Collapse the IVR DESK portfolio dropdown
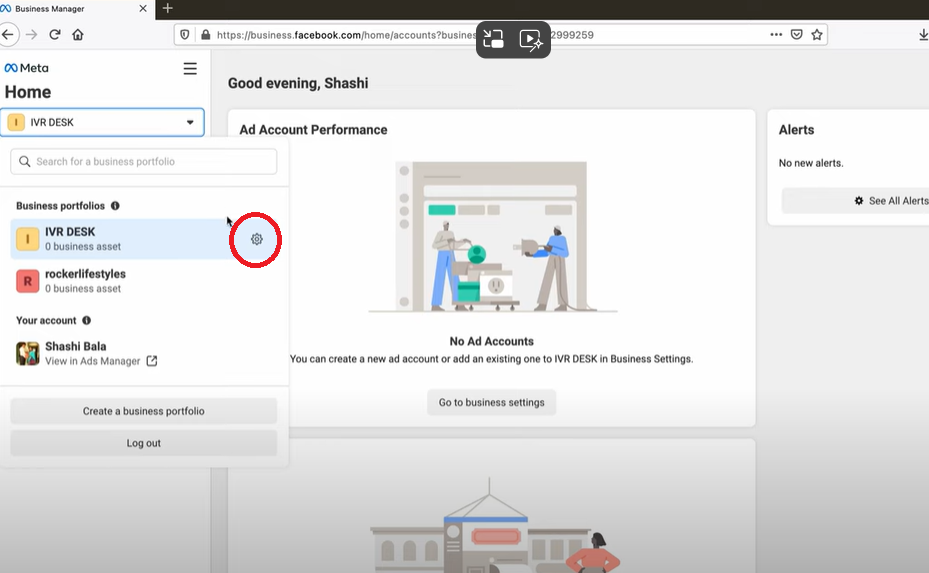929x573 pixels. click(x=102, y=122)
